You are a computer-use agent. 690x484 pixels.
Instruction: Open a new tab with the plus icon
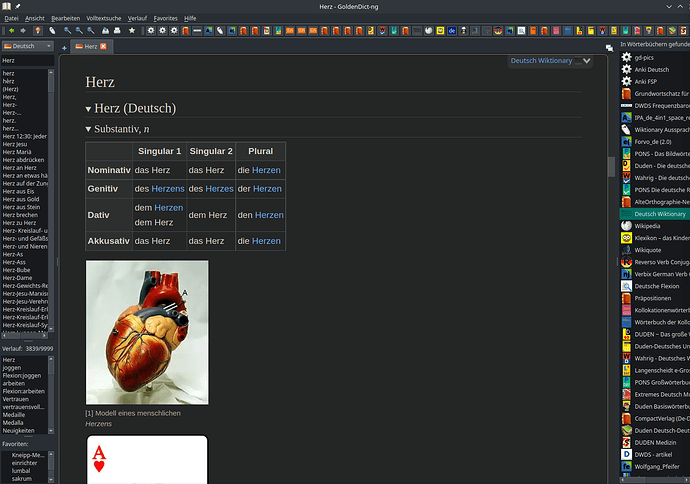pos(64,48)
